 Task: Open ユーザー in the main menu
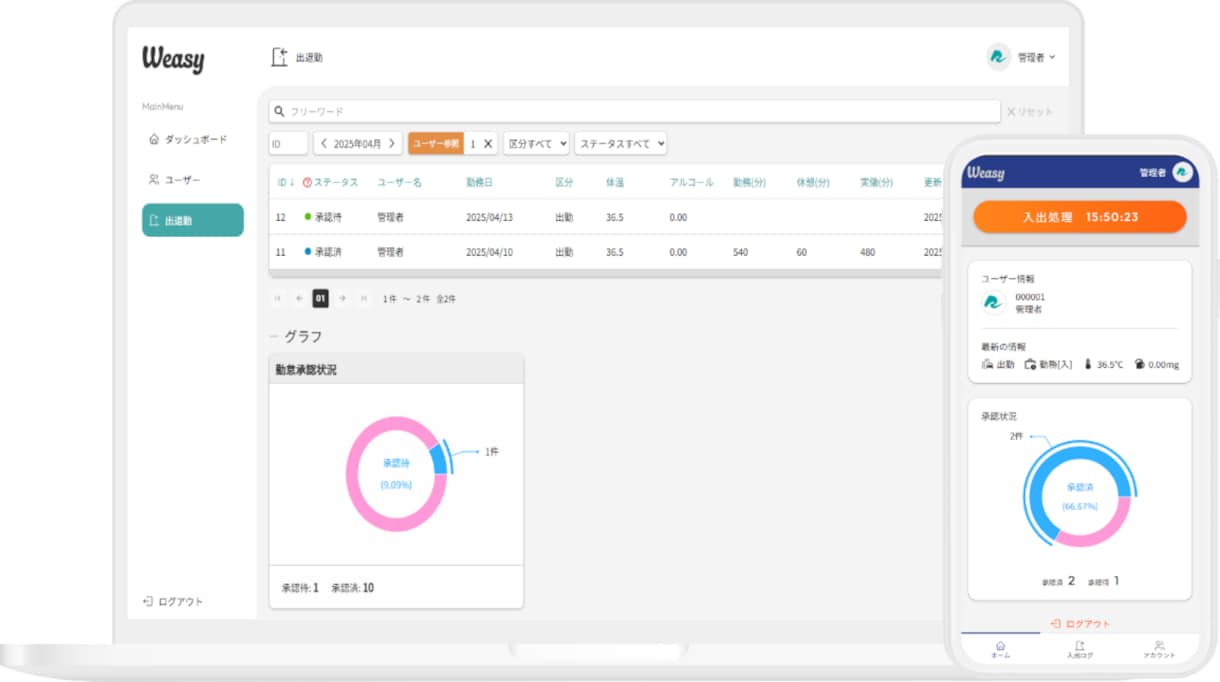[175, 180]
